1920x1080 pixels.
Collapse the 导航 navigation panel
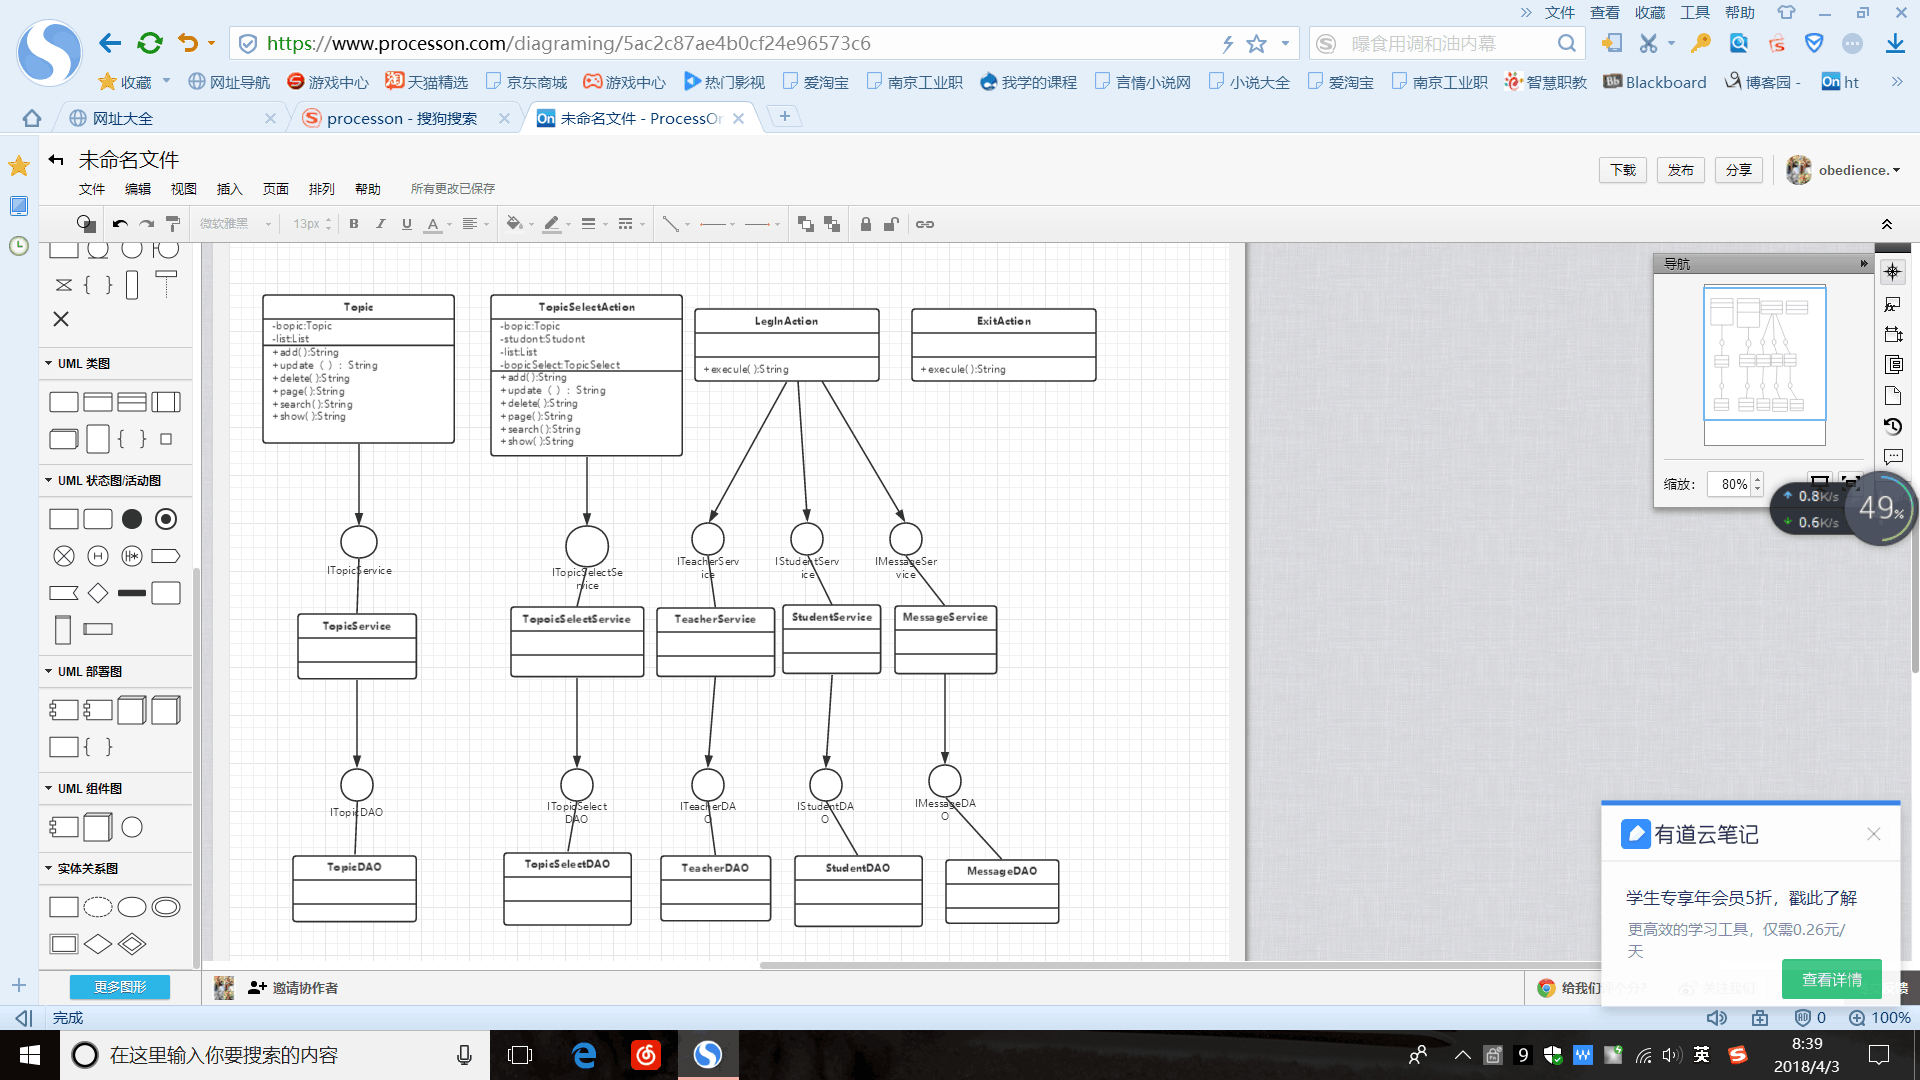(x=1863, y=264)
